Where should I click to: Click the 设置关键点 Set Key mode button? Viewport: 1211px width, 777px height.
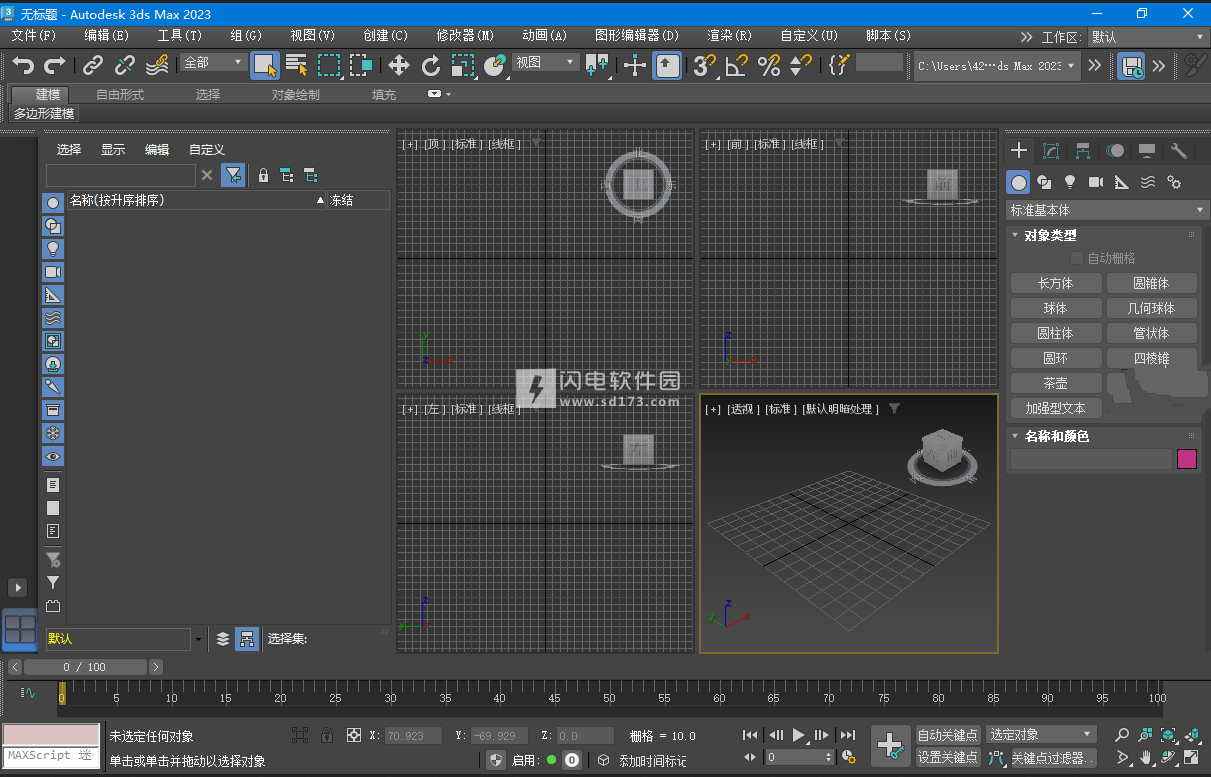coord(948,757)
